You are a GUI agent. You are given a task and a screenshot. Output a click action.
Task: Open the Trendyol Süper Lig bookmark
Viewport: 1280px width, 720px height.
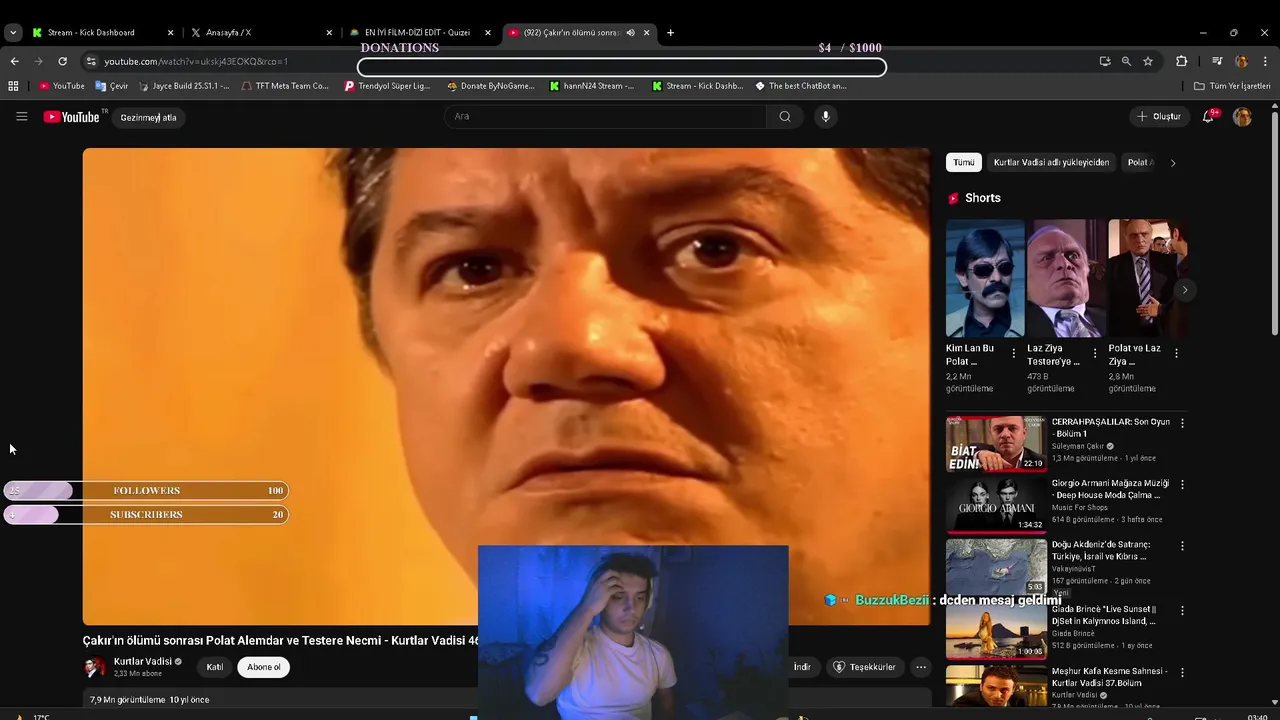click(387, 86)
